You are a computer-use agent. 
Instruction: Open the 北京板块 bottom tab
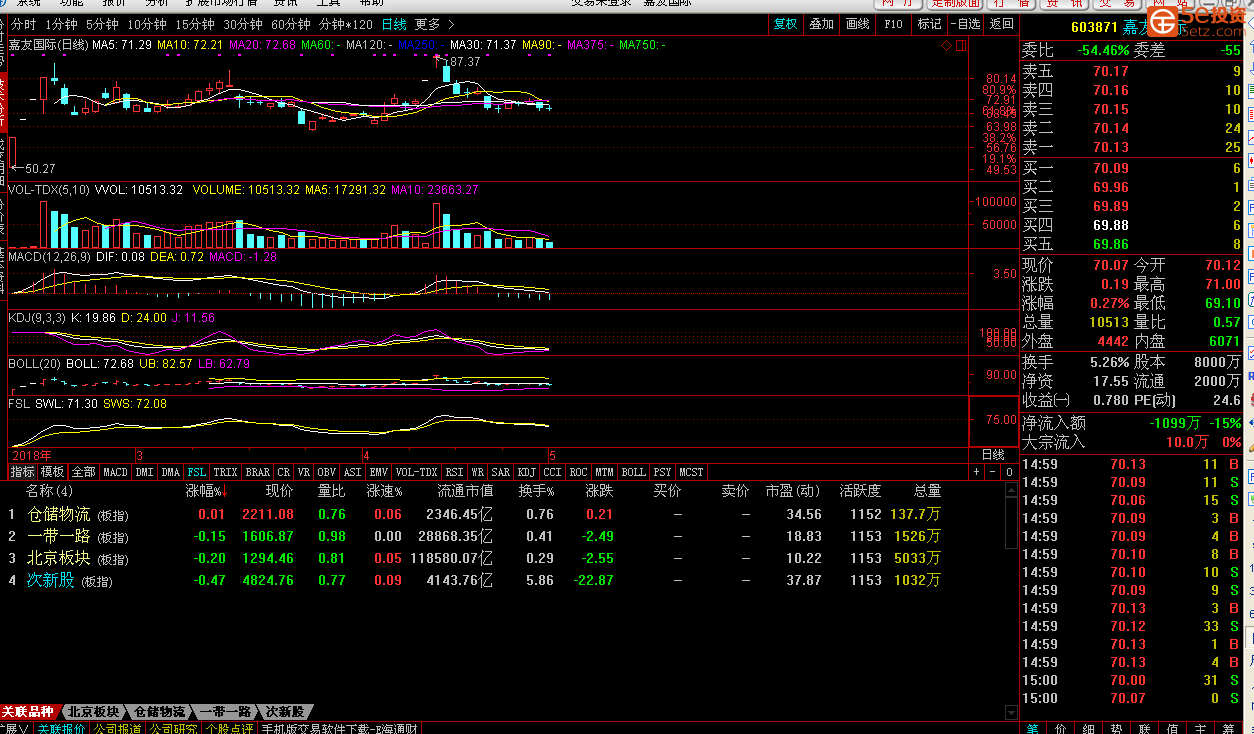(93, 712)
